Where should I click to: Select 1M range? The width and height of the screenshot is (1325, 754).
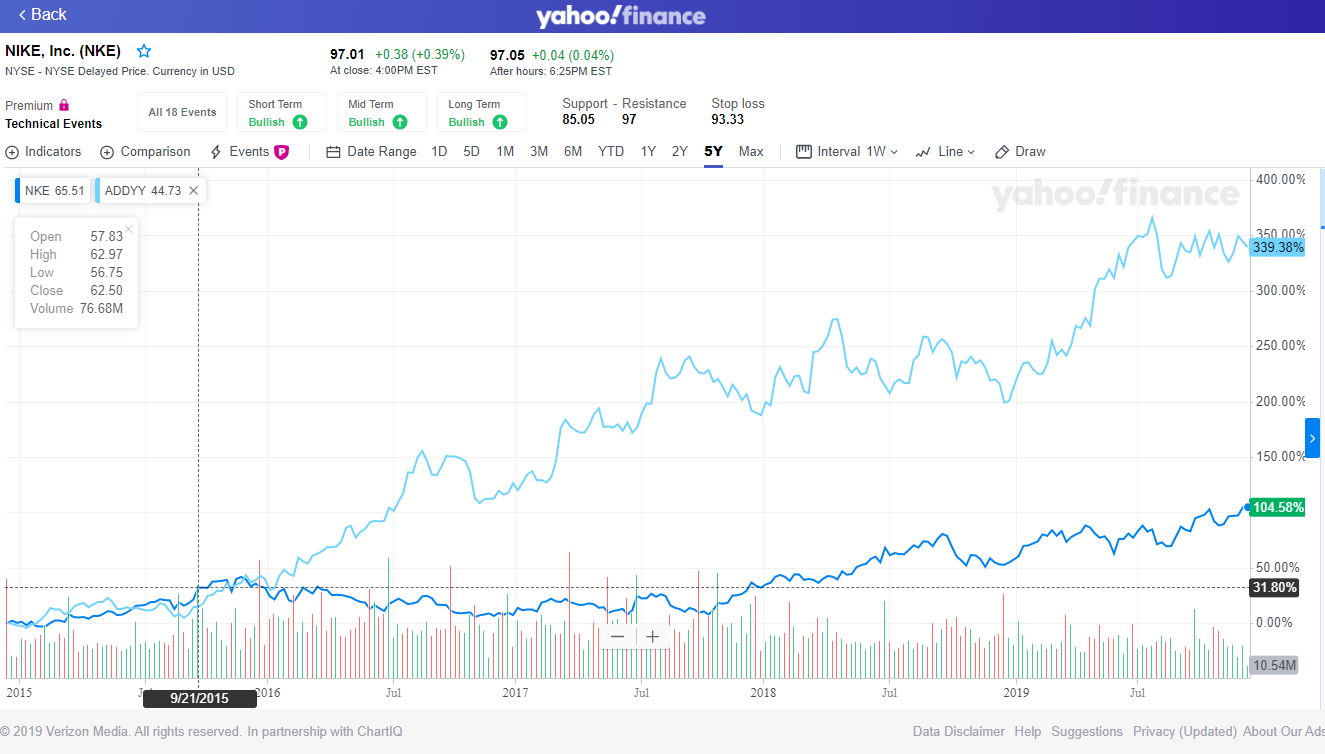click(505, 152)
